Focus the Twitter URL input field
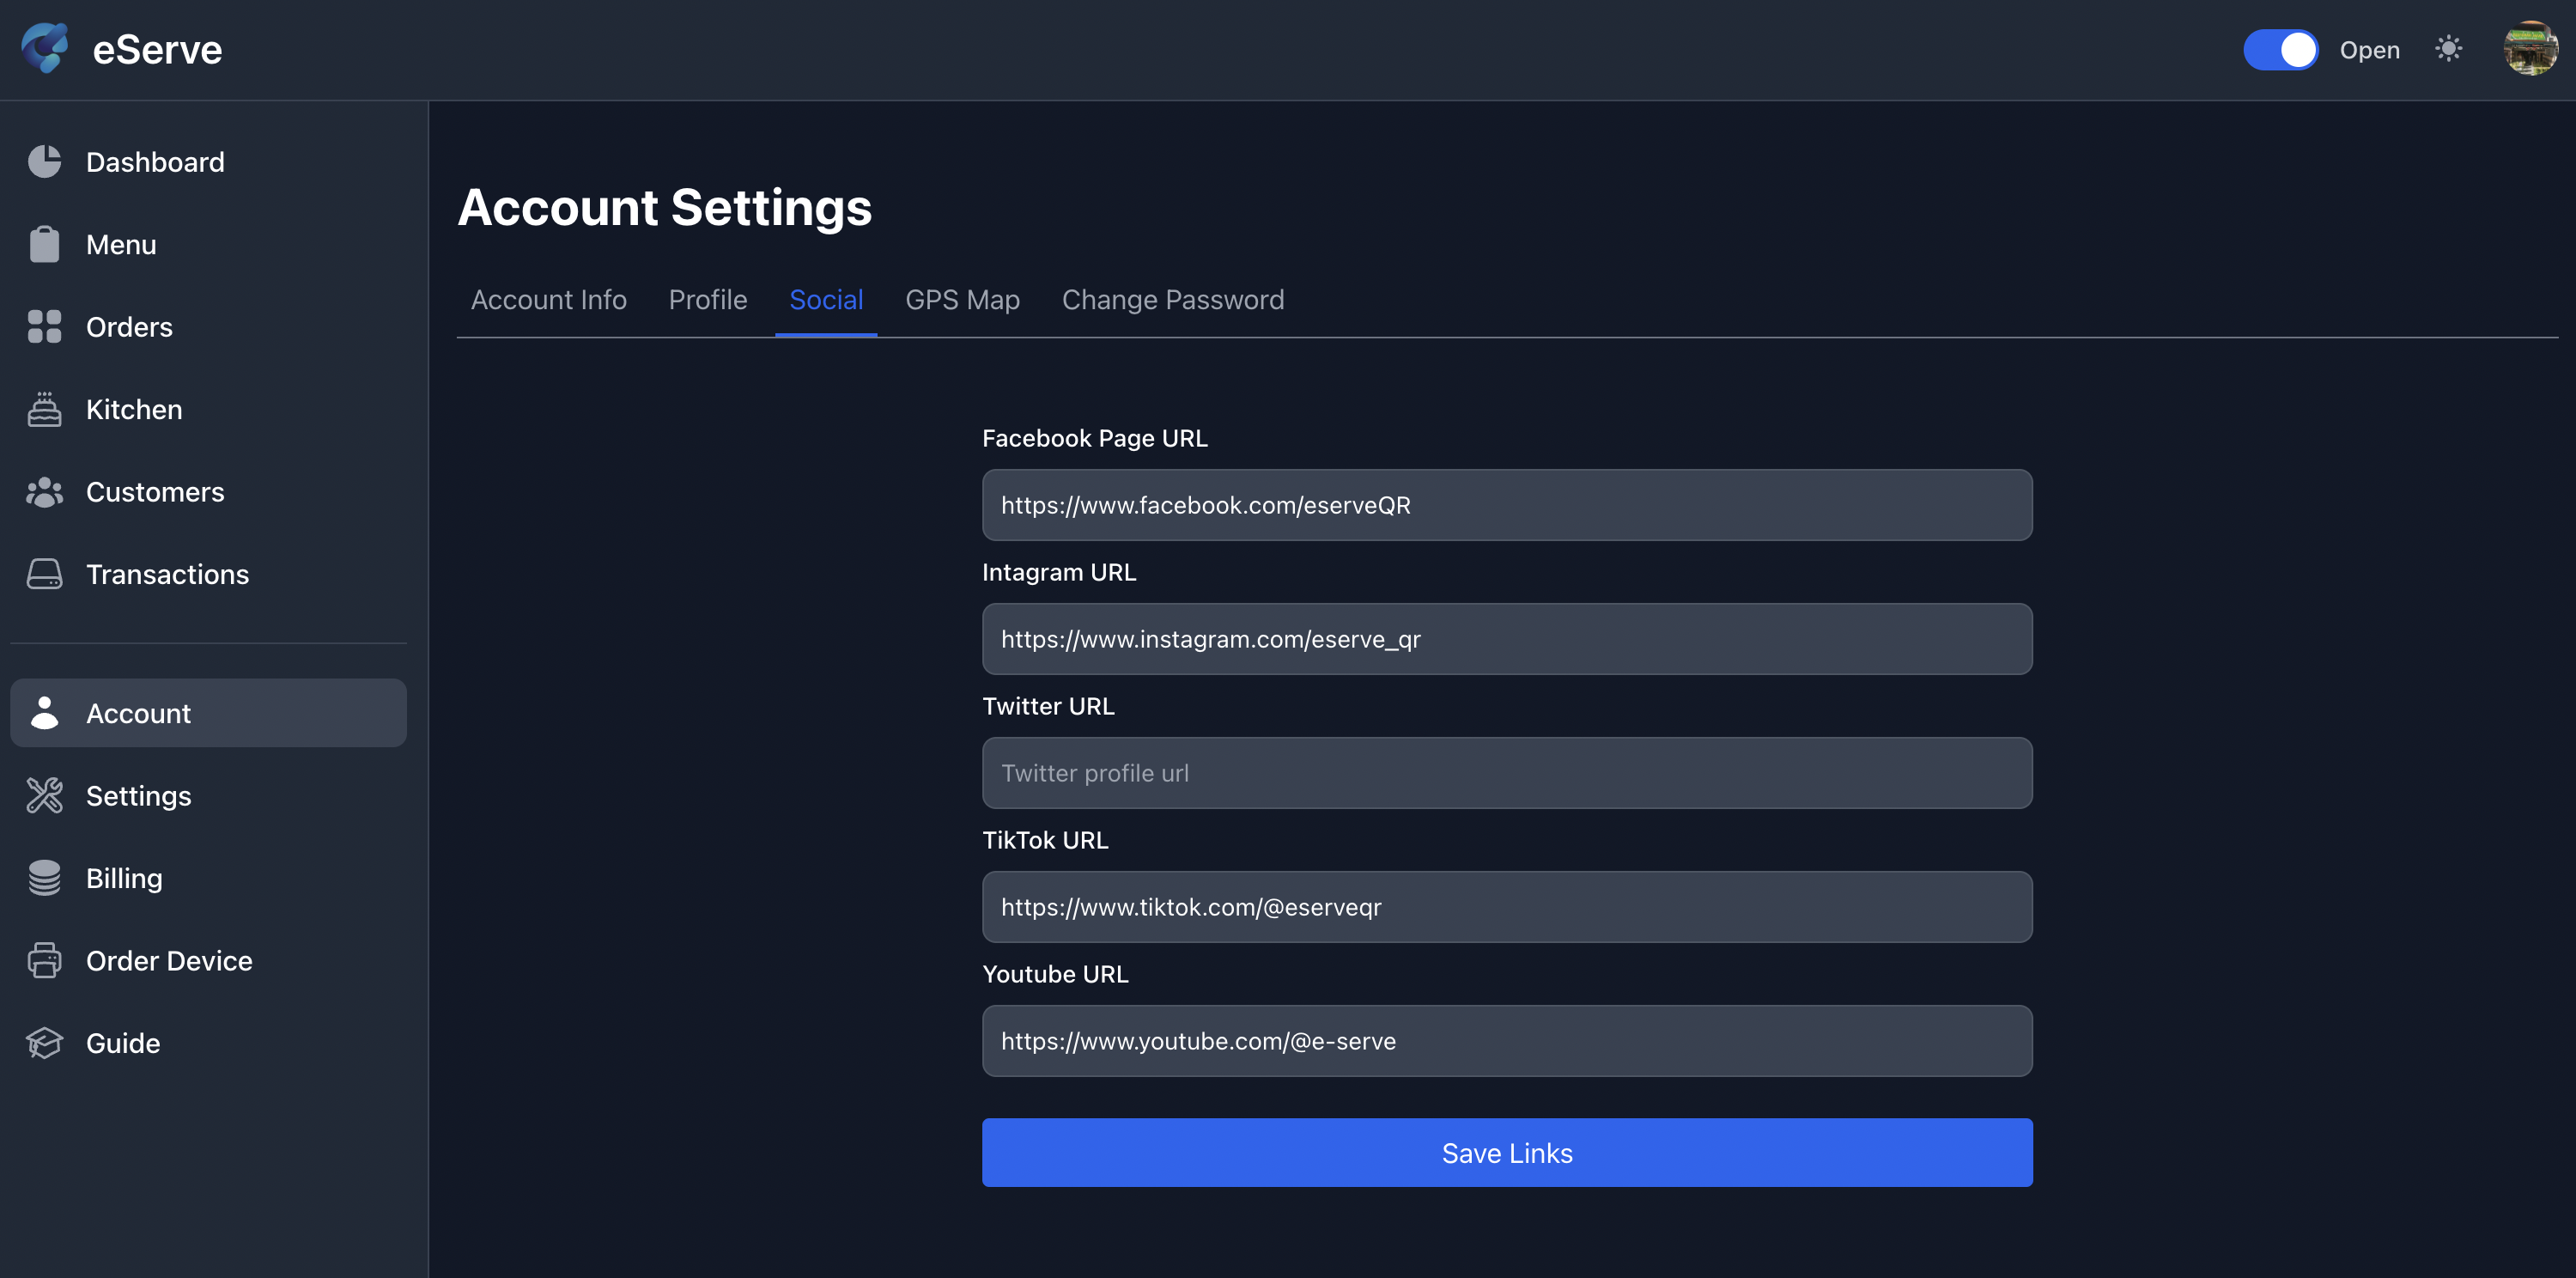2576x1278 pixels. (1506, 773)
